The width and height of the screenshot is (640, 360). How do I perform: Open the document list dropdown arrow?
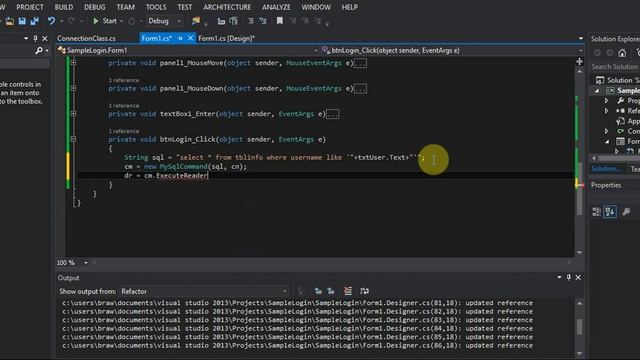tap(581, 38)
